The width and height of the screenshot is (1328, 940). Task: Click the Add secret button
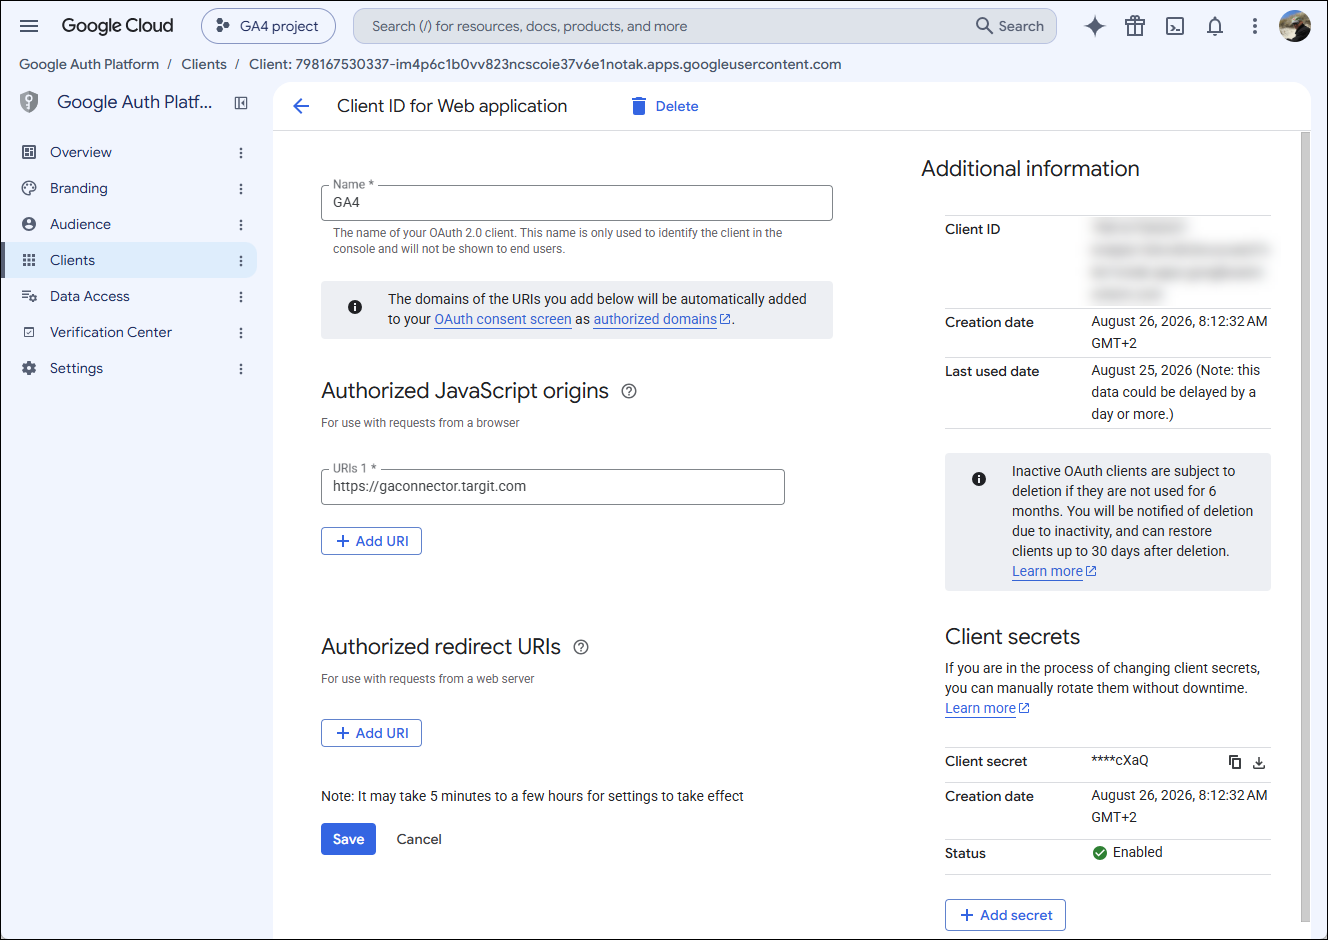coord(1005,915)
